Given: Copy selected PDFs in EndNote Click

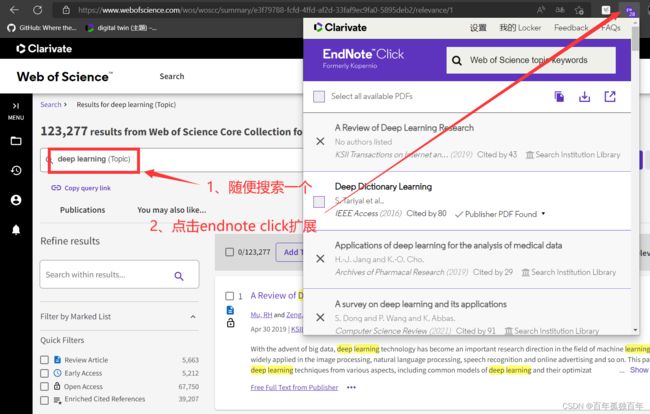Looking at the screenshot, I should point(559,97).
